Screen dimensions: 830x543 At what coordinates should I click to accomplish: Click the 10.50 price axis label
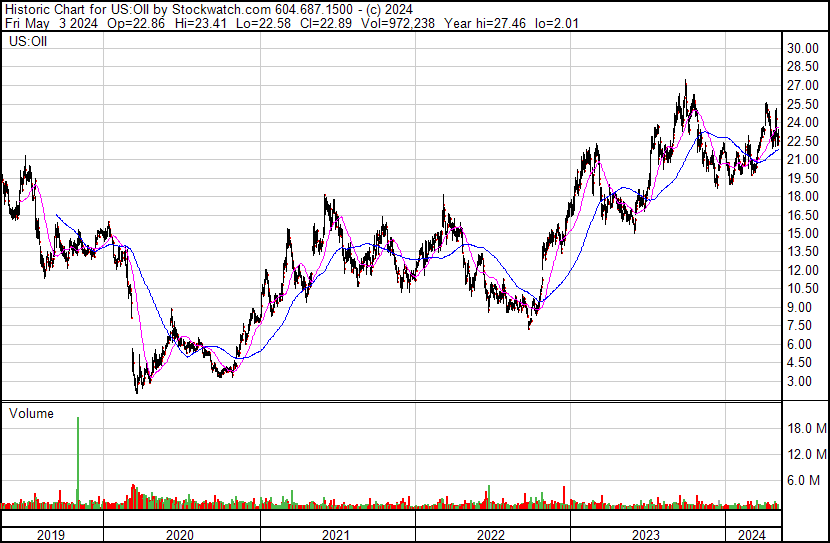tap(803, 288)
